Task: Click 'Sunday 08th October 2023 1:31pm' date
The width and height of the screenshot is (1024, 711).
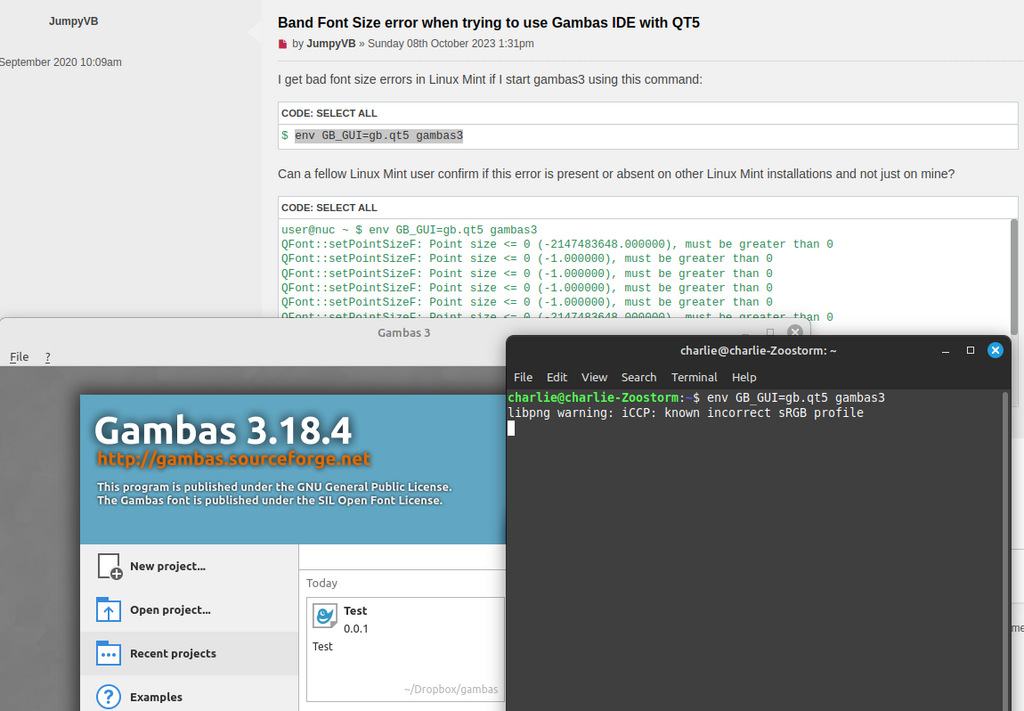Action: point(451,44)
